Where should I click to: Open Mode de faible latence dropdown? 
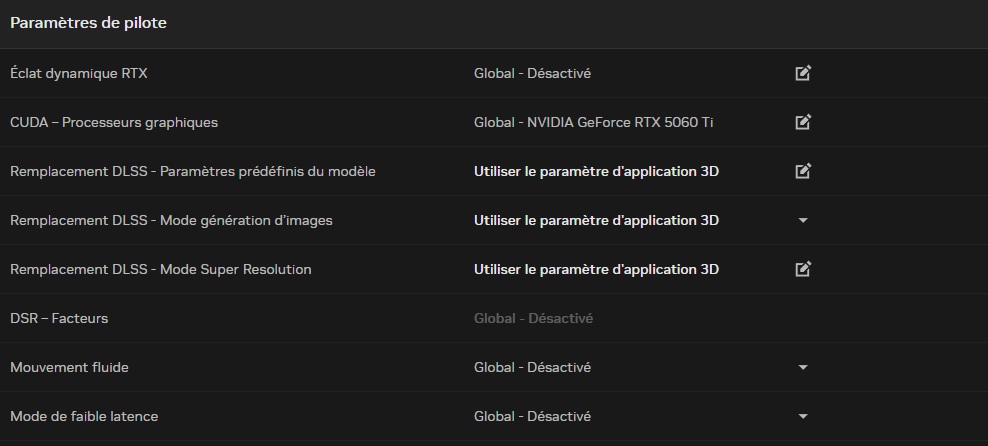pos(803,416)
